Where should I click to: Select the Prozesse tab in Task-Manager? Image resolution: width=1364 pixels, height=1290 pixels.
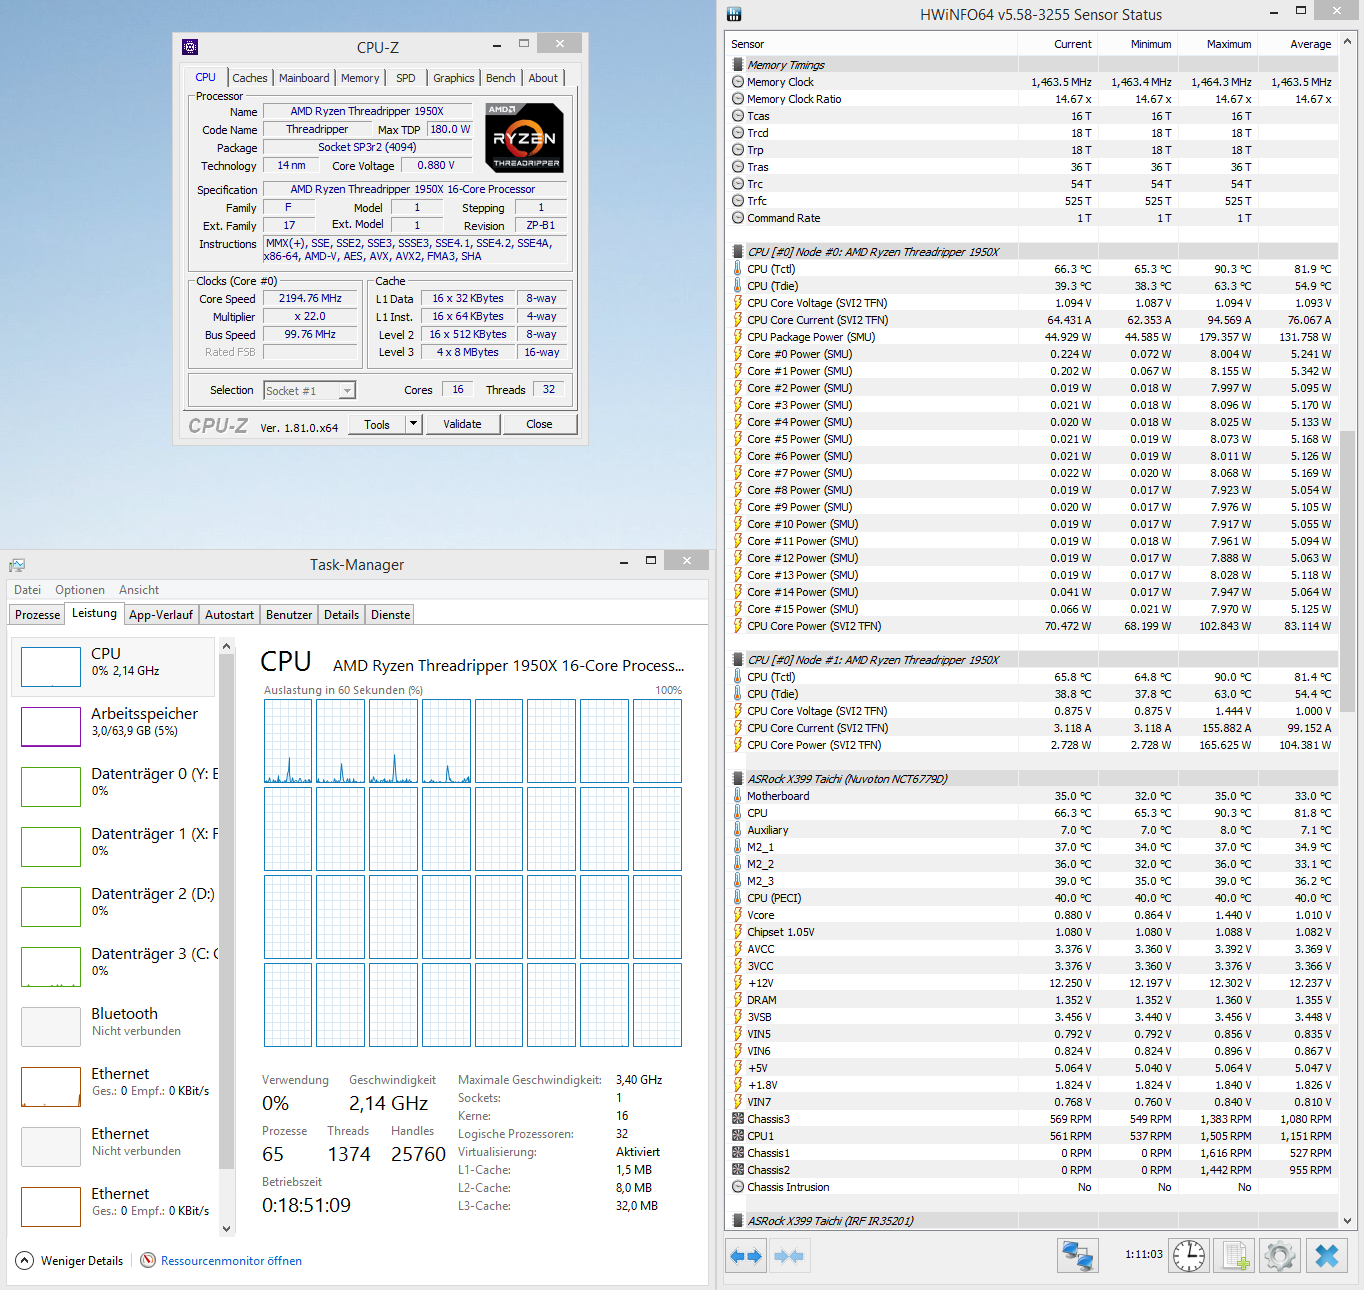click(38, 615)
